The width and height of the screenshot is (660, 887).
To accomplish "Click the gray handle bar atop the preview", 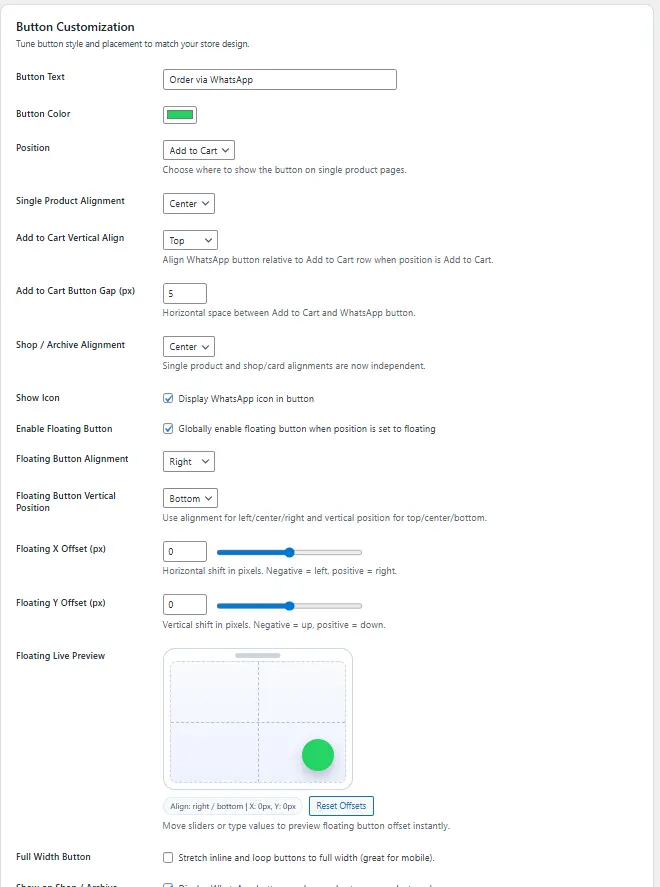I will point(257,656).
